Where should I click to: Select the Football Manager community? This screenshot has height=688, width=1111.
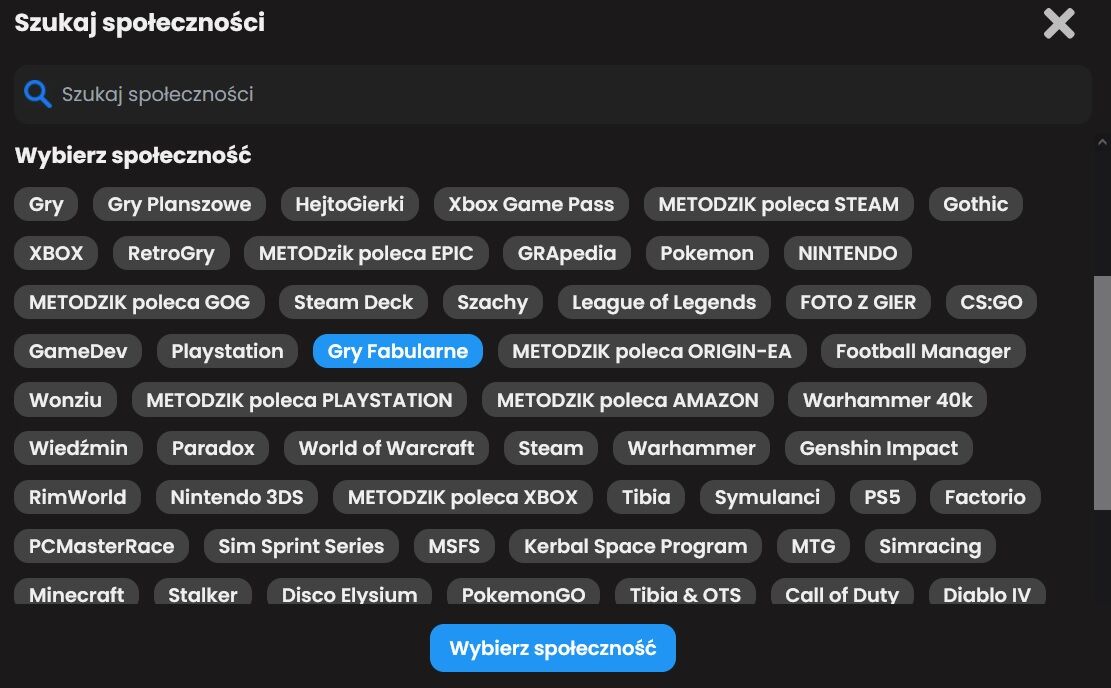[922, 351]
